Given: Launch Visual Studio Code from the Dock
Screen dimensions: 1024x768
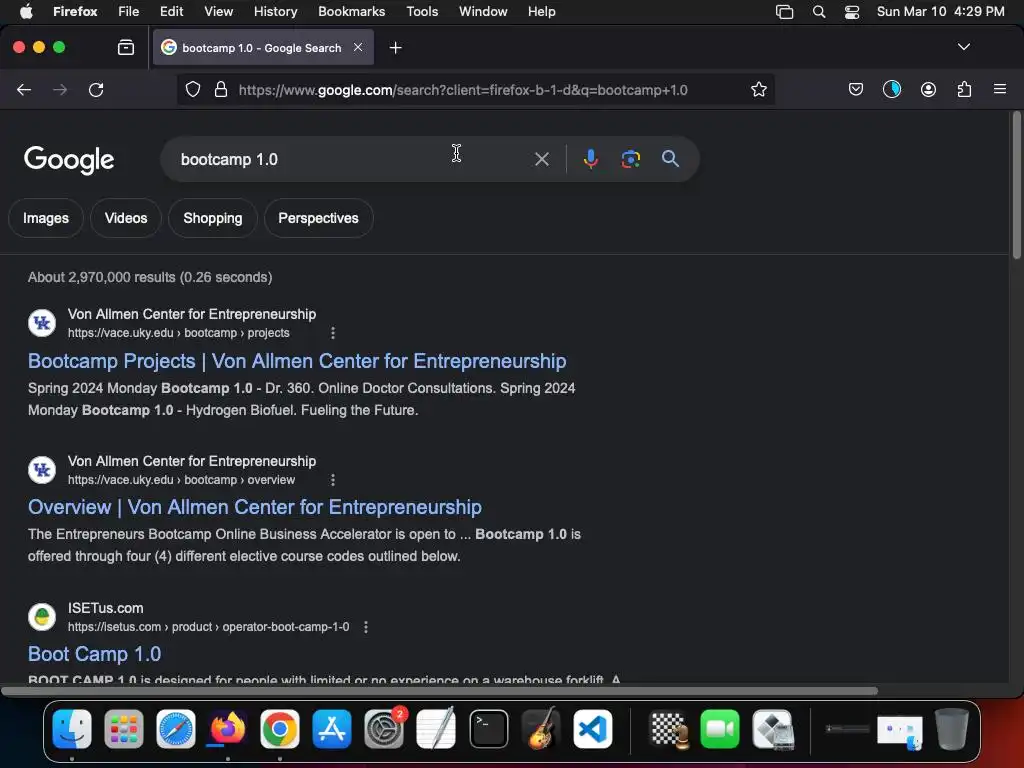Looking at the screenshot, I should (593, 729).
